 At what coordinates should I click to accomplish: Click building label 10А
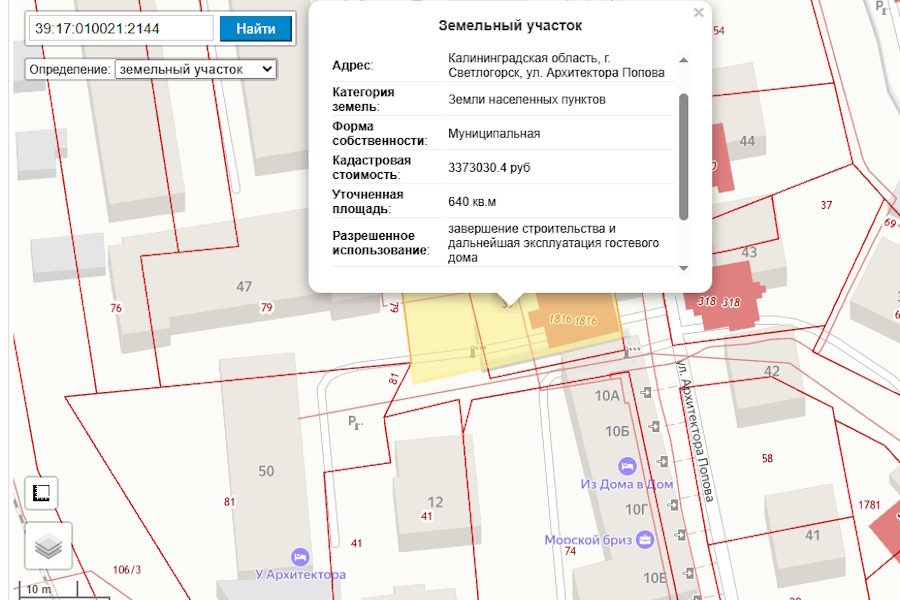[x=607, y=396]
